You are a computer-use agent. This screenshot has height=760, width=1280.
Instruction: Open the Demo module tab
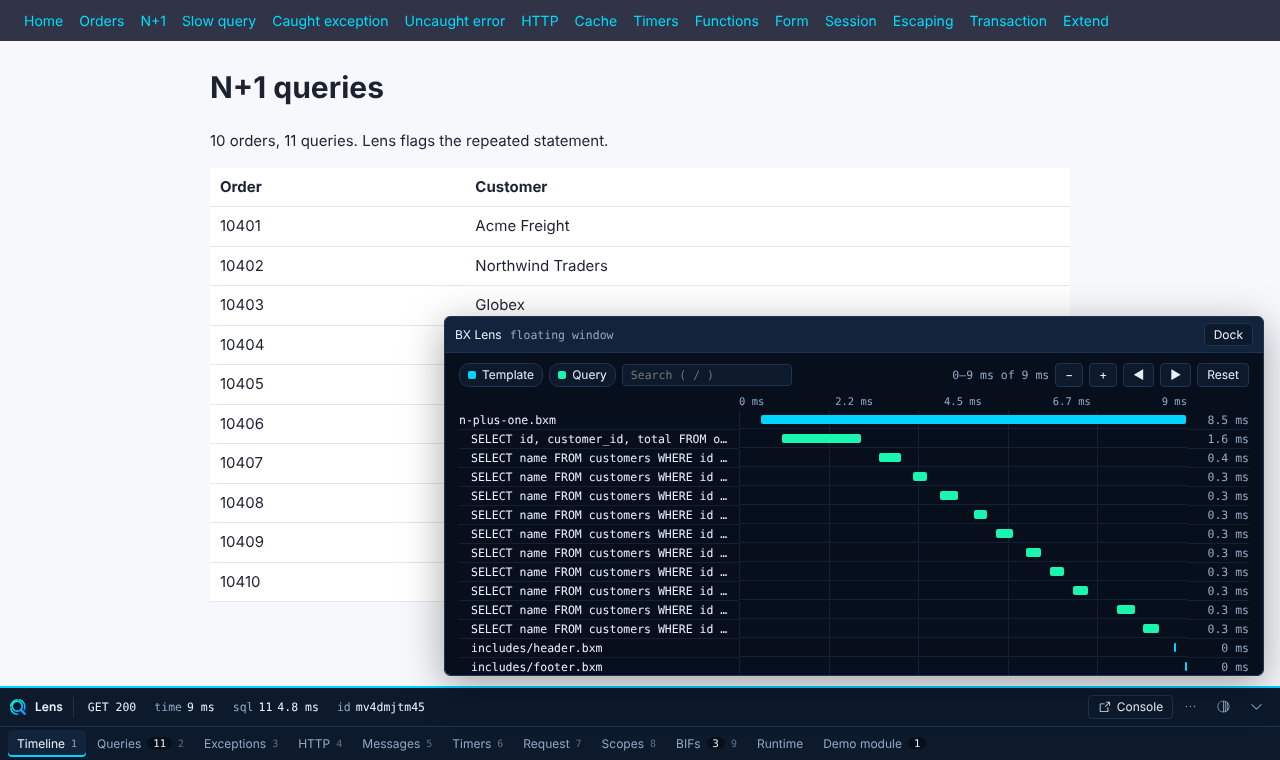coord(873,744)
